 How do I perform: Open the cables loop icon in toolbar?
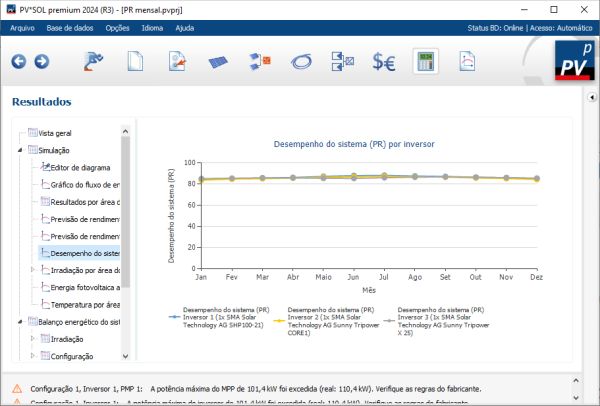click(x=301, y=62)
